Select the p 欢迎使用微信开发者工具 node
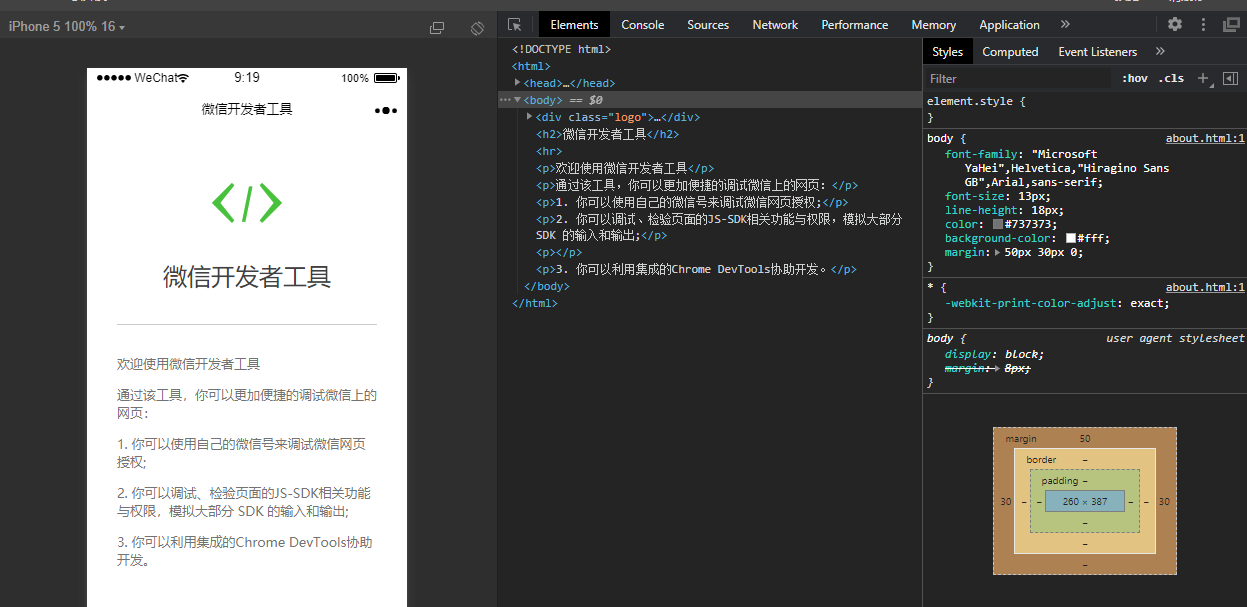The image size is (1247, 607). [625, 168]
